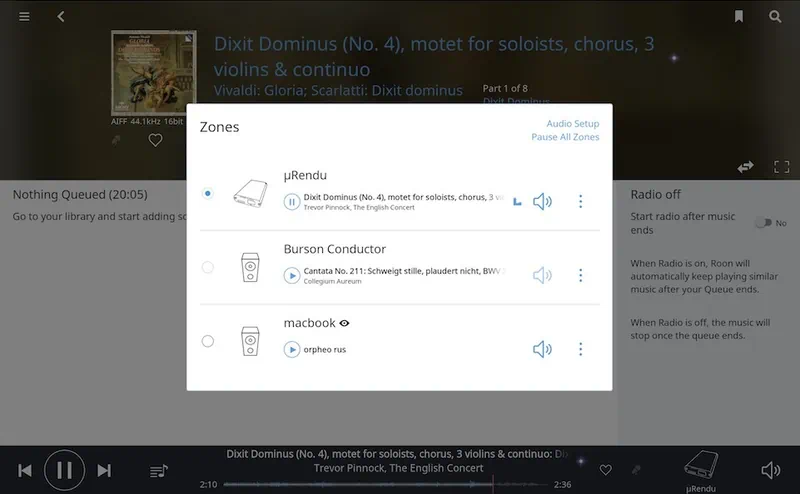Image resolution: width=800 pixels, height=494 pixels.
Task: Click the macbook zone name
Action: [x=310, y=323]
